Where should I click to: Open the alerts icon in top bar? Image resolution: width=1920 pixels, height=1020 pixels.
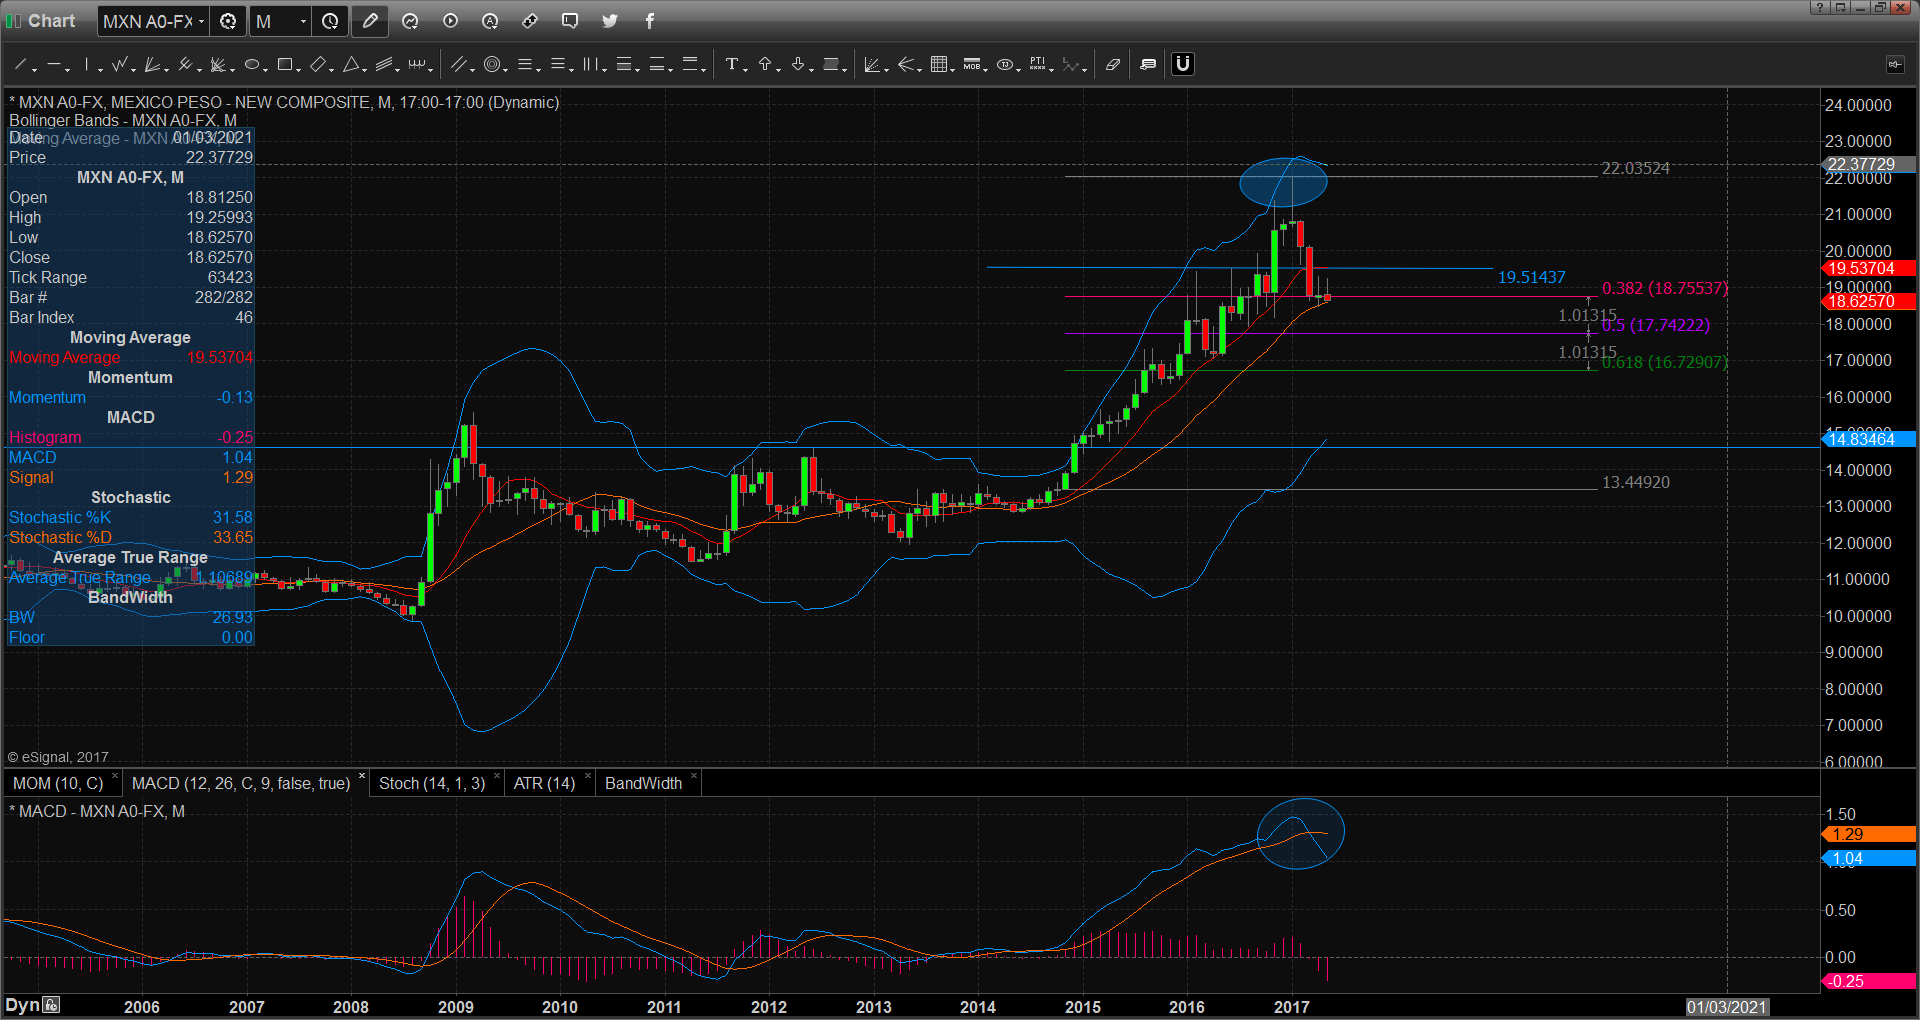coord(490,21)
